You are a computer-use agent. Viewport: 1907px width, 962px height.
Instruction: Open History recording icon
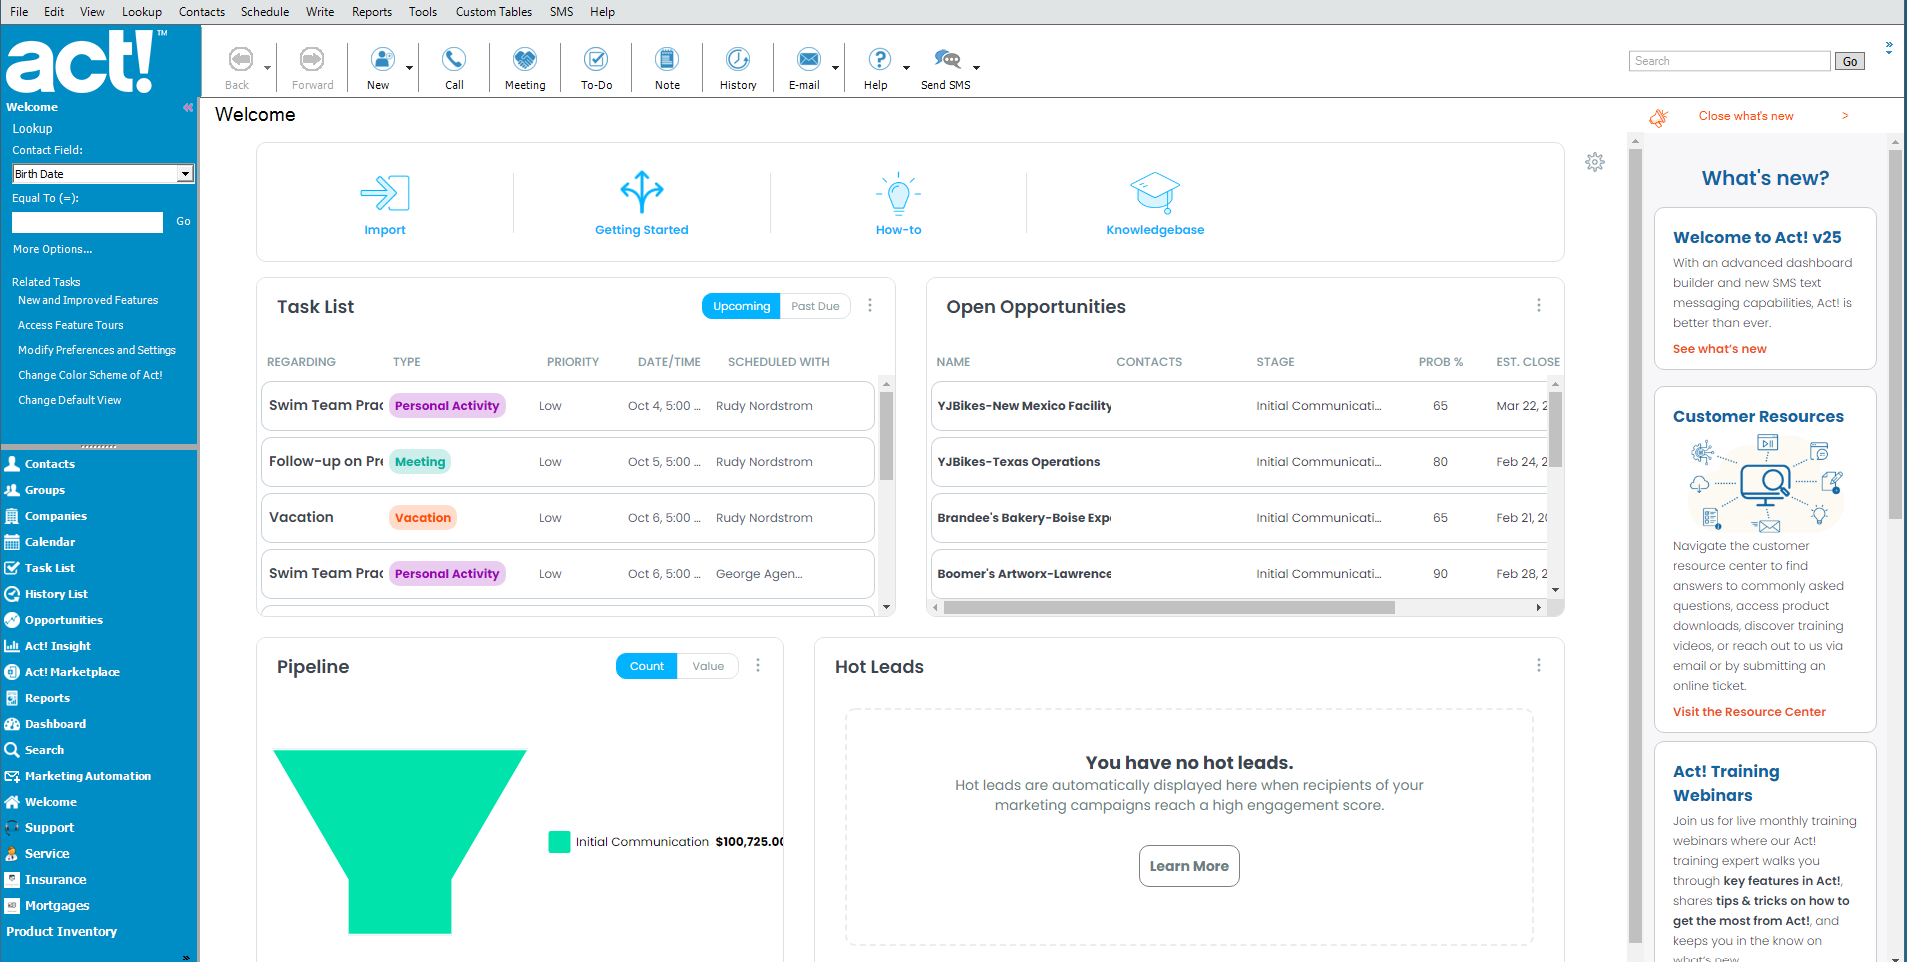738,60
